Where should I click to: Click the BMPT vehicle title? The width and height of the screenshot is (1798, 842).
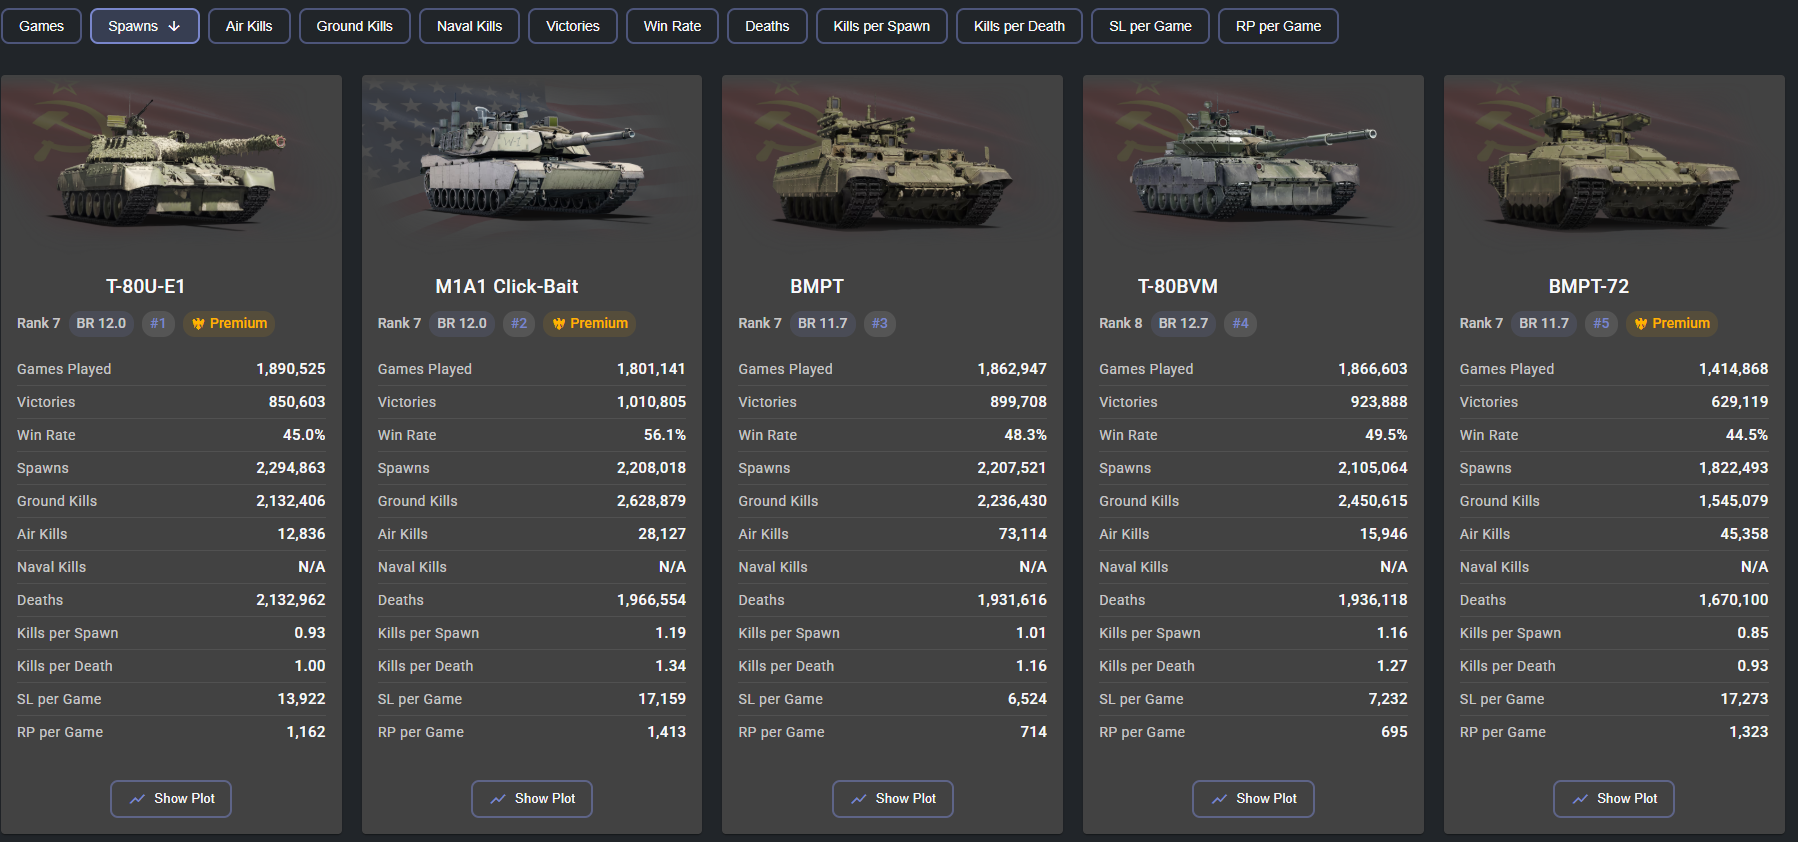(817, 287)
